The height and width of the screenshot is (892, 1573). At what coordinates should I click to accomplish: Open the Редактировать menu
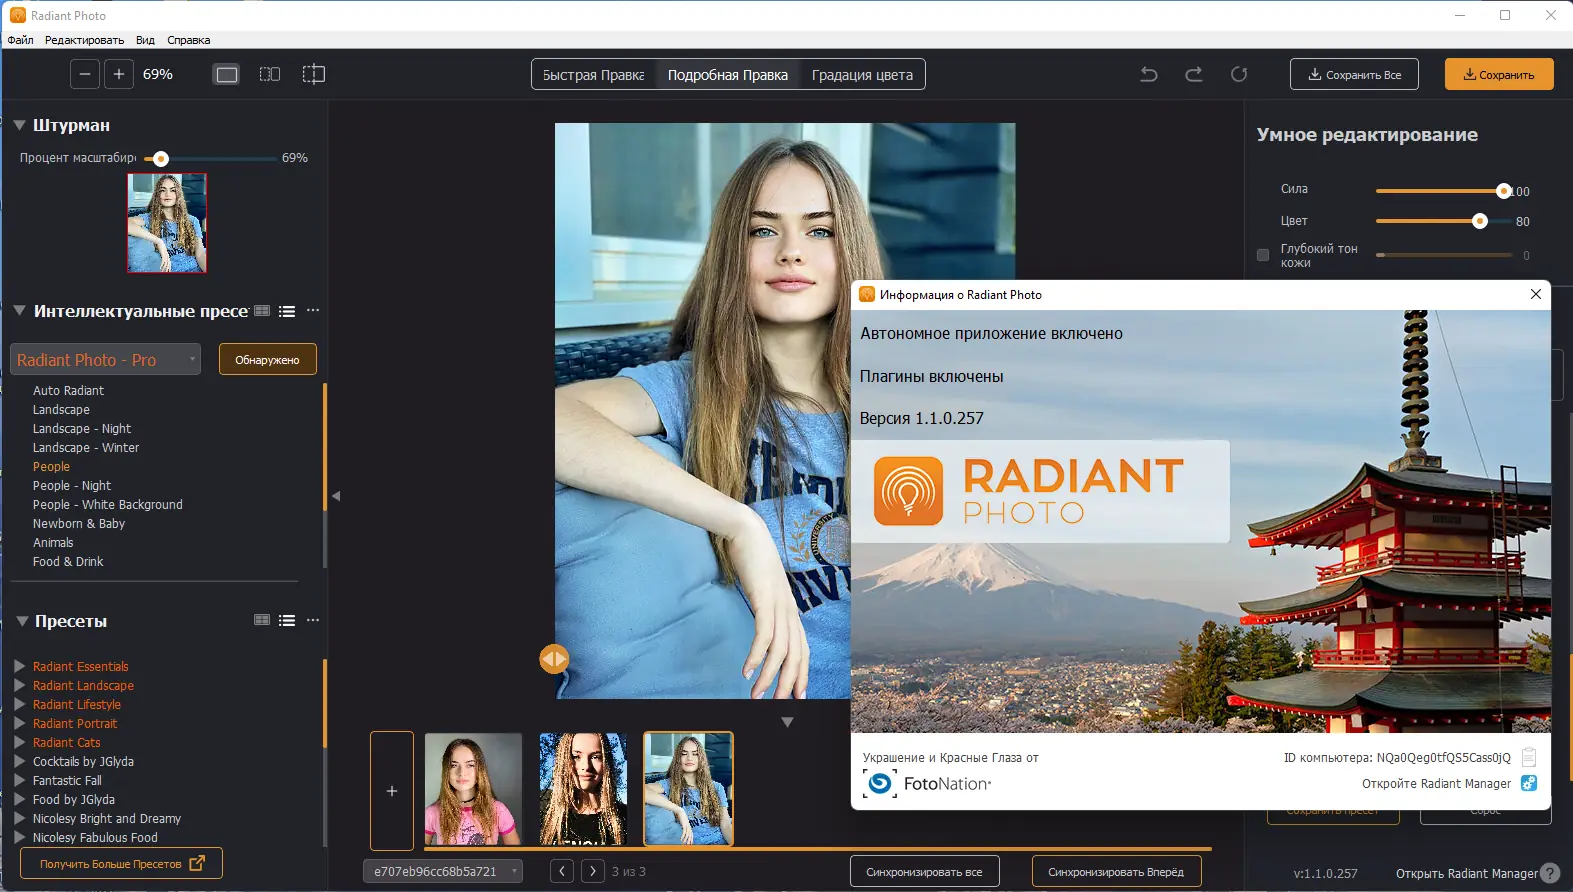[x=84, y=40]
